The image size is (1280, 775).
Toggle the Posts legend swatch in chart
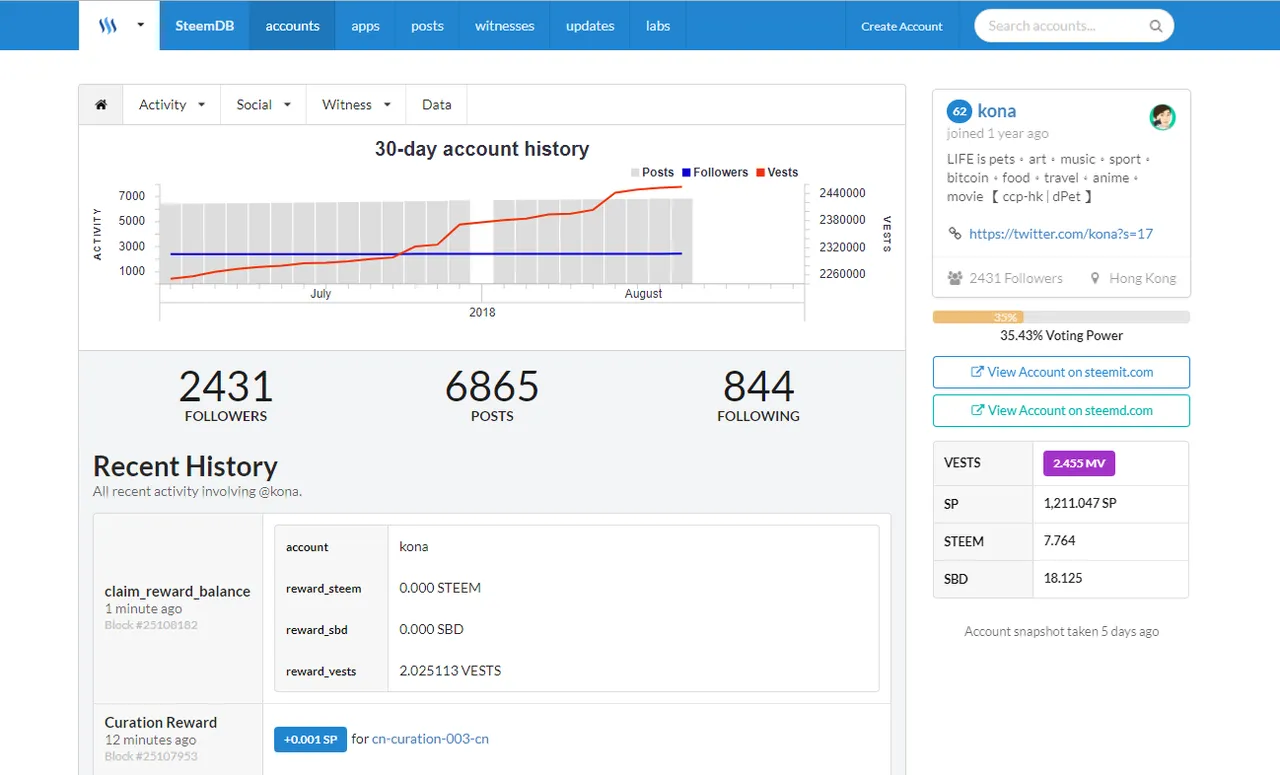click(635, 172)
